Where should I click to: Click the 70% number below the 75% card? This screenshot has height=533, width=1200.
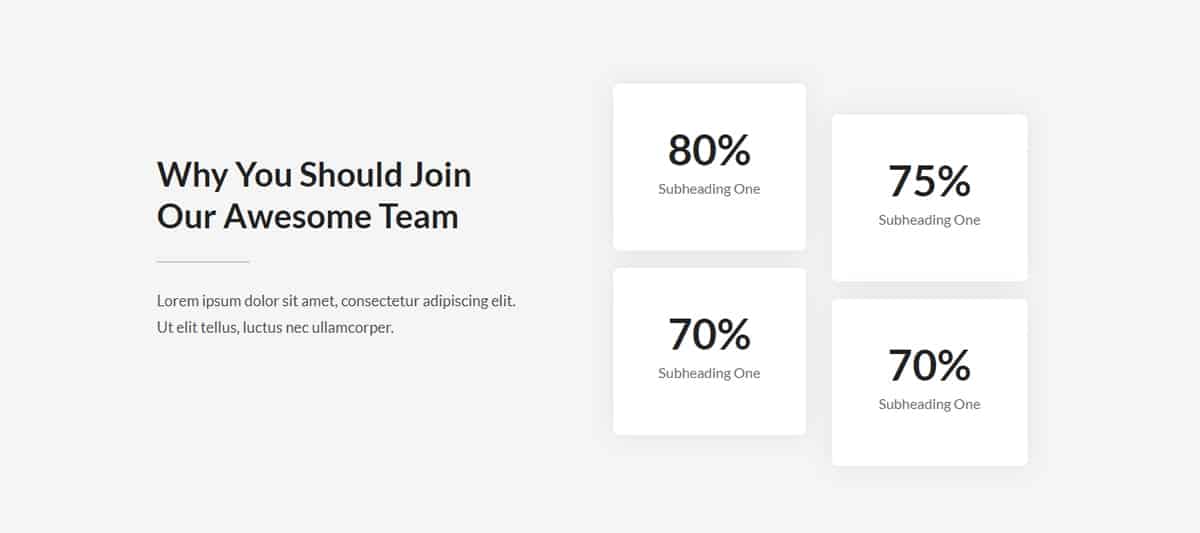click(929, 365)
